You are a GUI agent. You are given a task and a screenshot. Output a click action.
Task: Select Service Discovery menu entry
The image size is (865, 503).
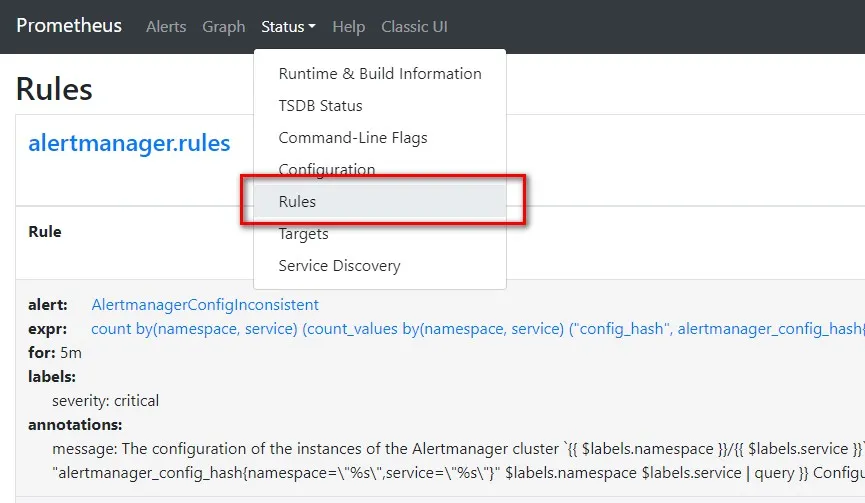tap(380, 265)
